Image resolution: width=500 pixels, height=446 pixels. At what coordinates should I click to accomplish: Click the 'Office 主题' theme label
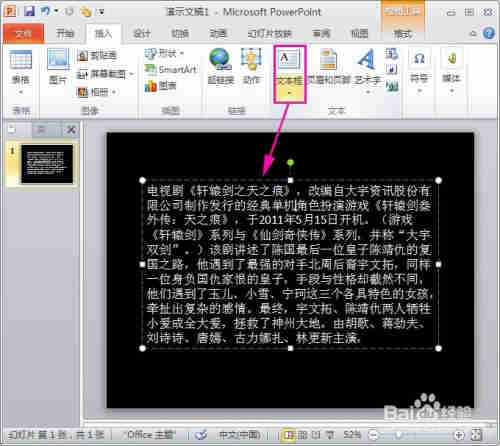coord(151,435)
